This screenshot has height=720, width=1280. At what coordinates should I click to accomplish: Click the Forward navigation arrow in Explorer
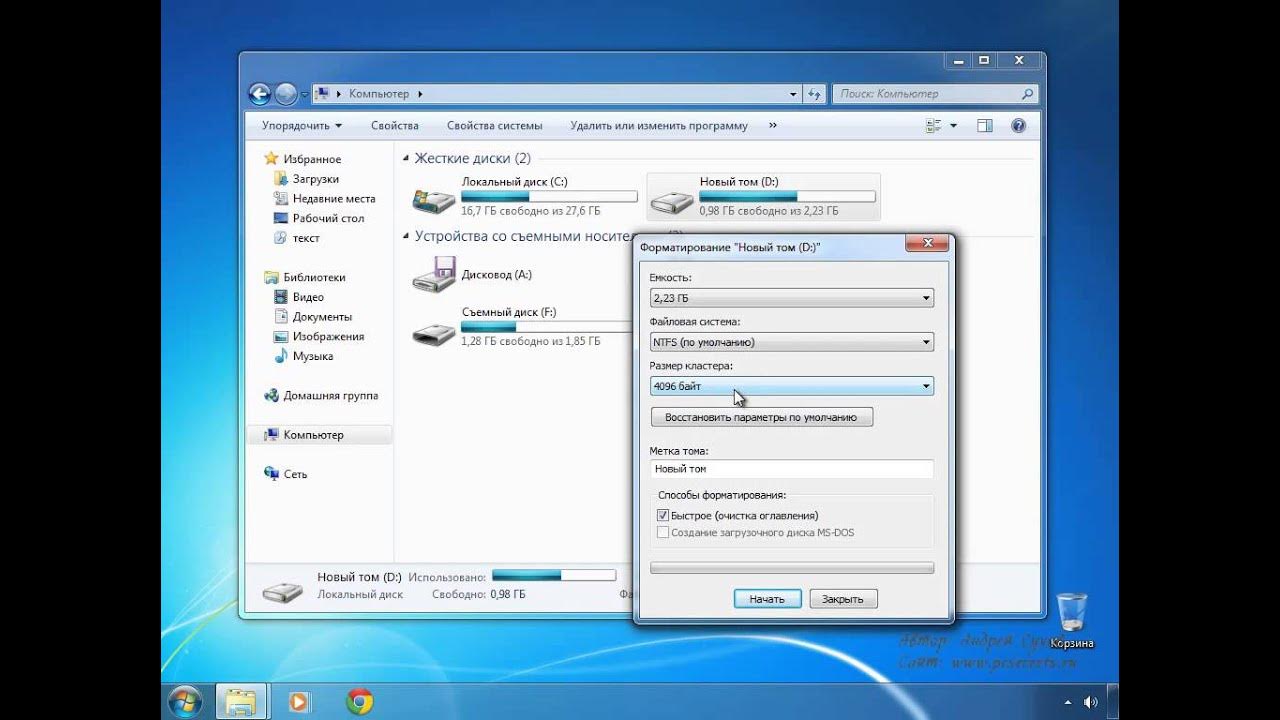tap(286, 94)
